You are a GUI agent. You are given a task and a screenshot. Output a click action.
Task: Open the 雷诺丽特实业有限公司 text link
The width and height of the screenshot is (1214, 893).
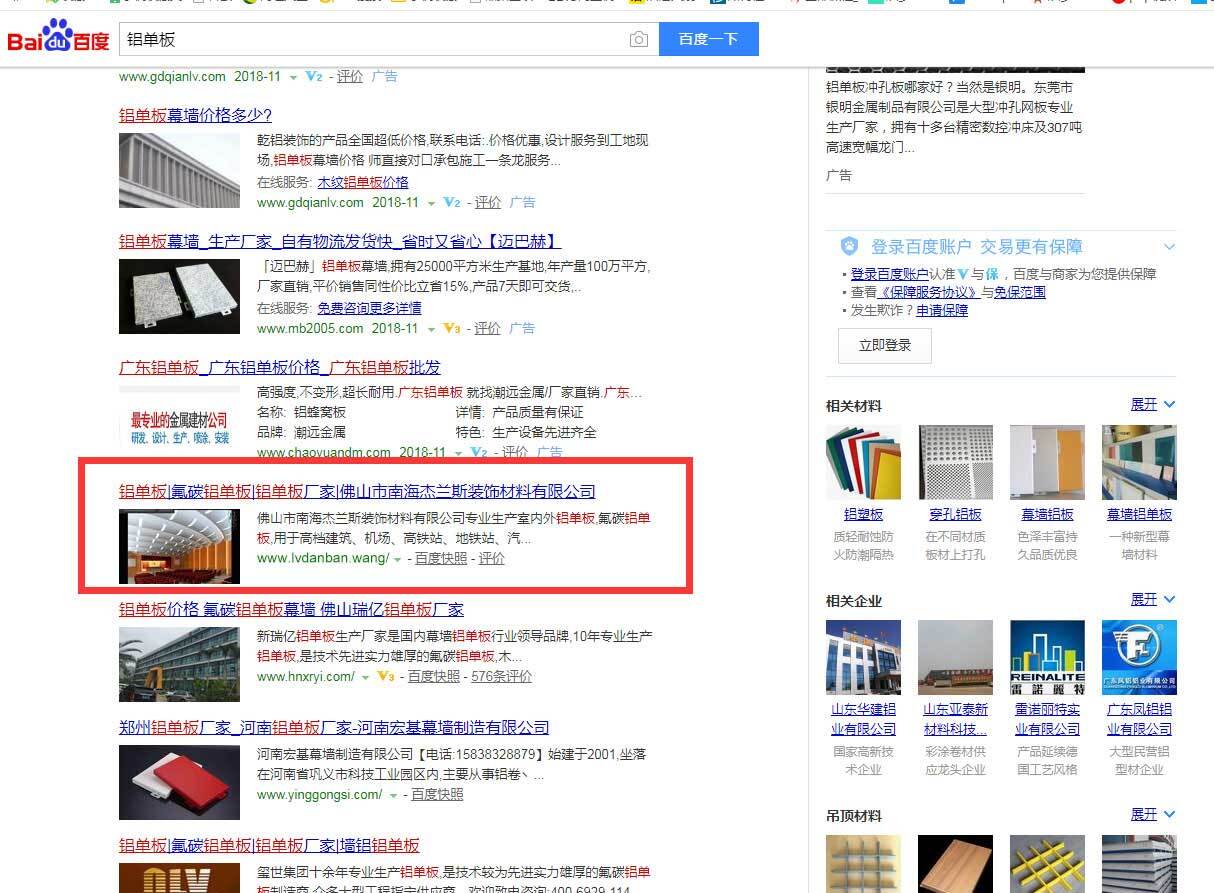(x=1047, y=719)
